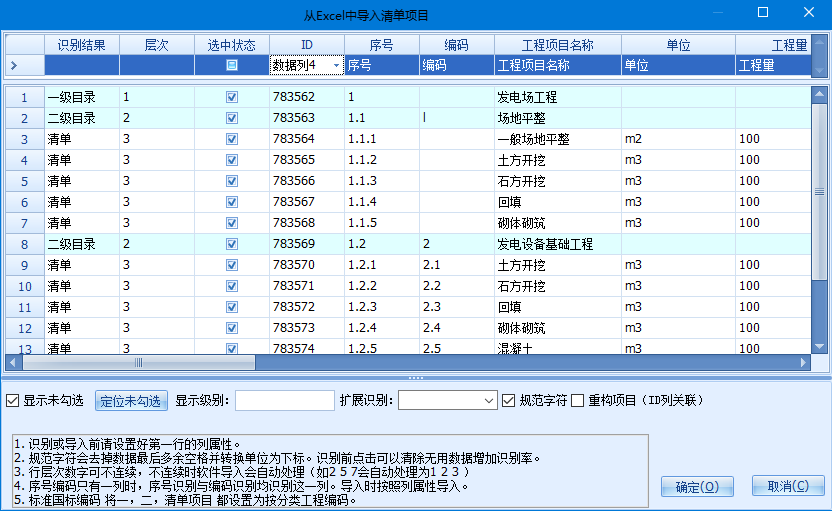Viewport: 832px width, 511px height.
Task: Uncheck the selection box in row 1
Action: point(232,97)
